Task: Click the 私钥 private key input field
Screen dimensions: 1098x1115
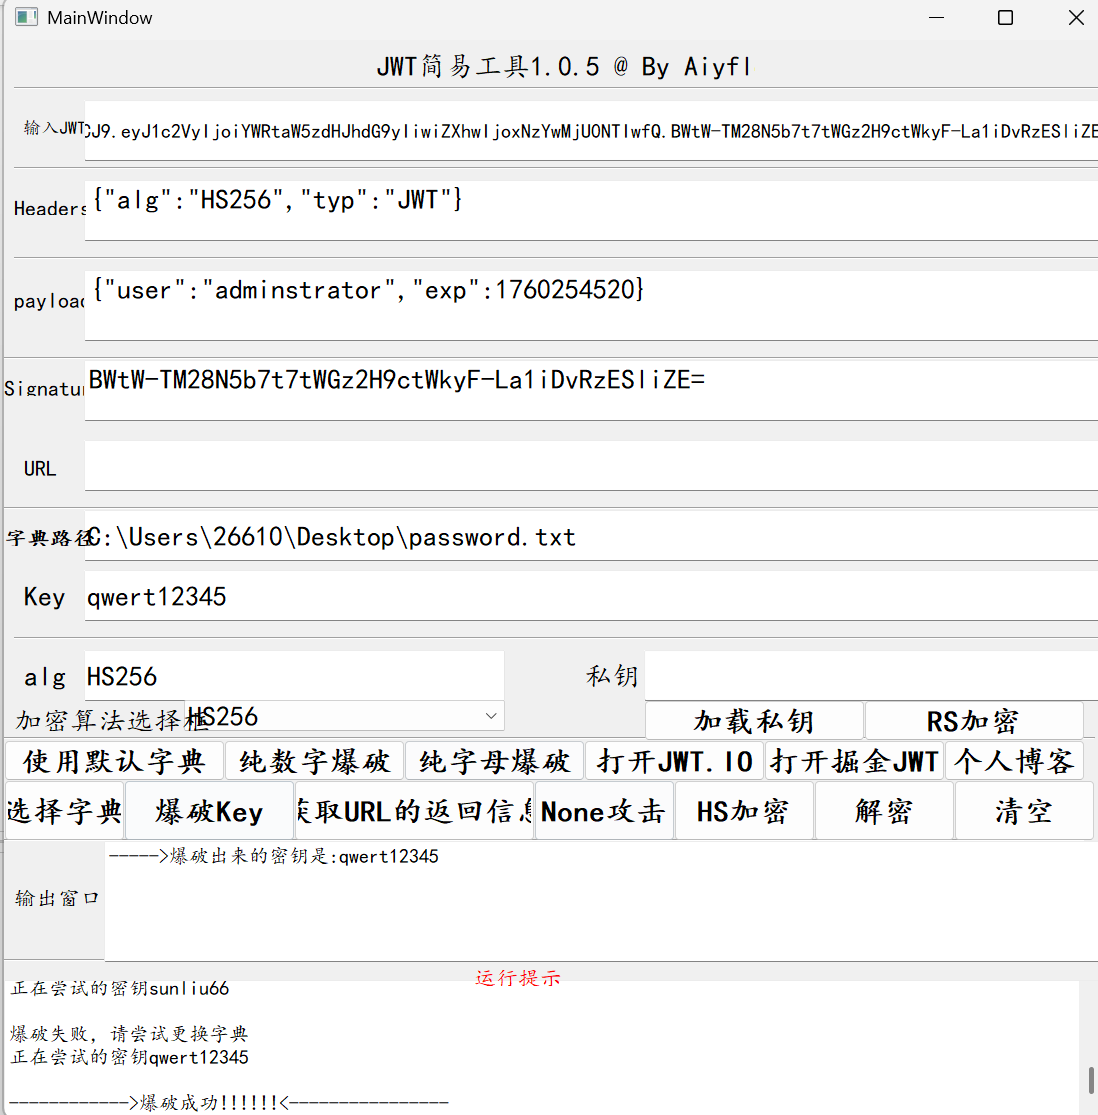Action: 870,676
